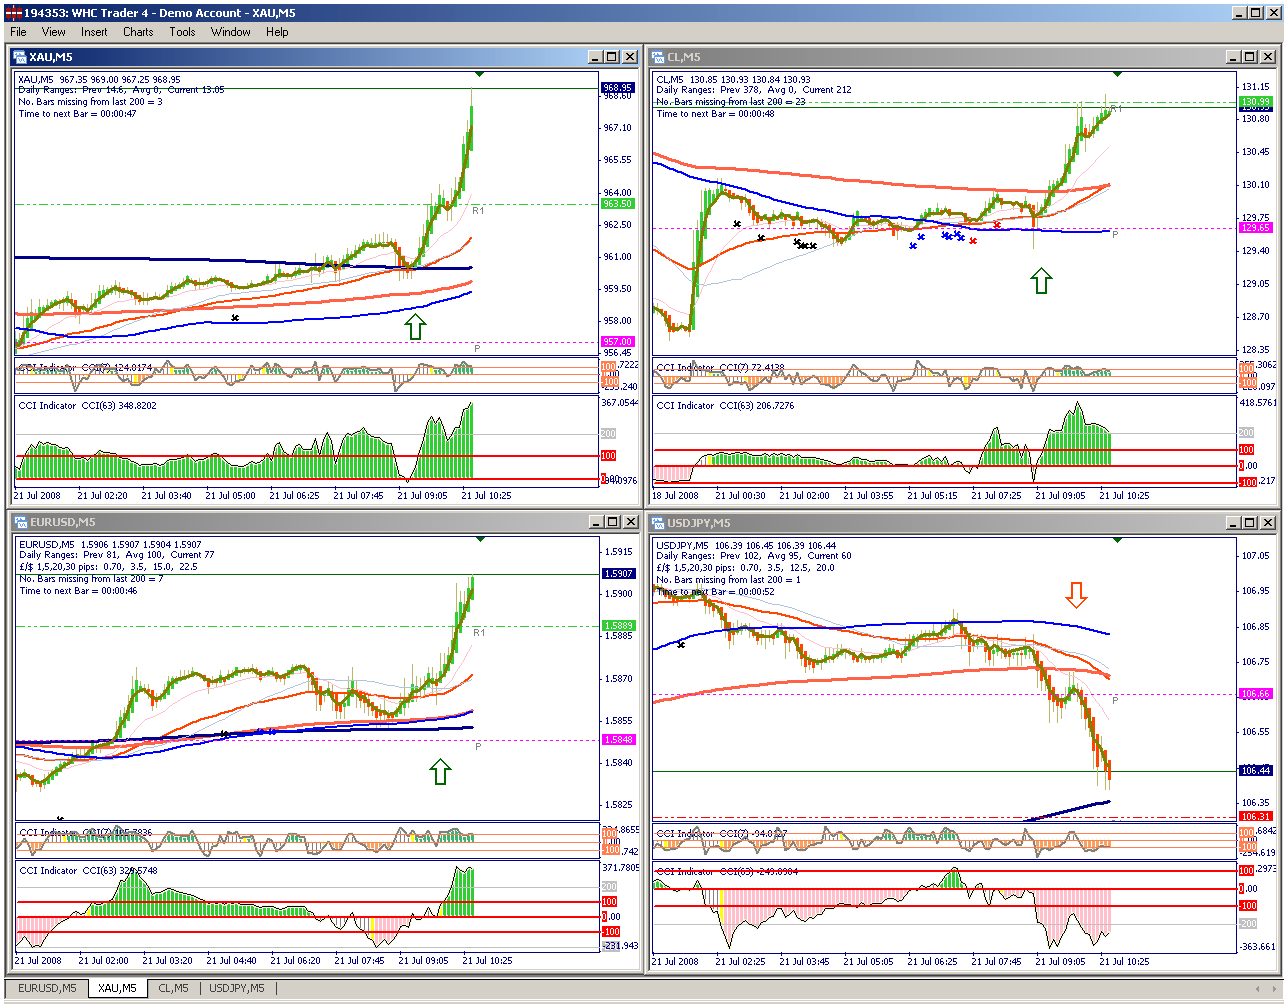Maximize the XAU,M5 chart window

point(612,57)
